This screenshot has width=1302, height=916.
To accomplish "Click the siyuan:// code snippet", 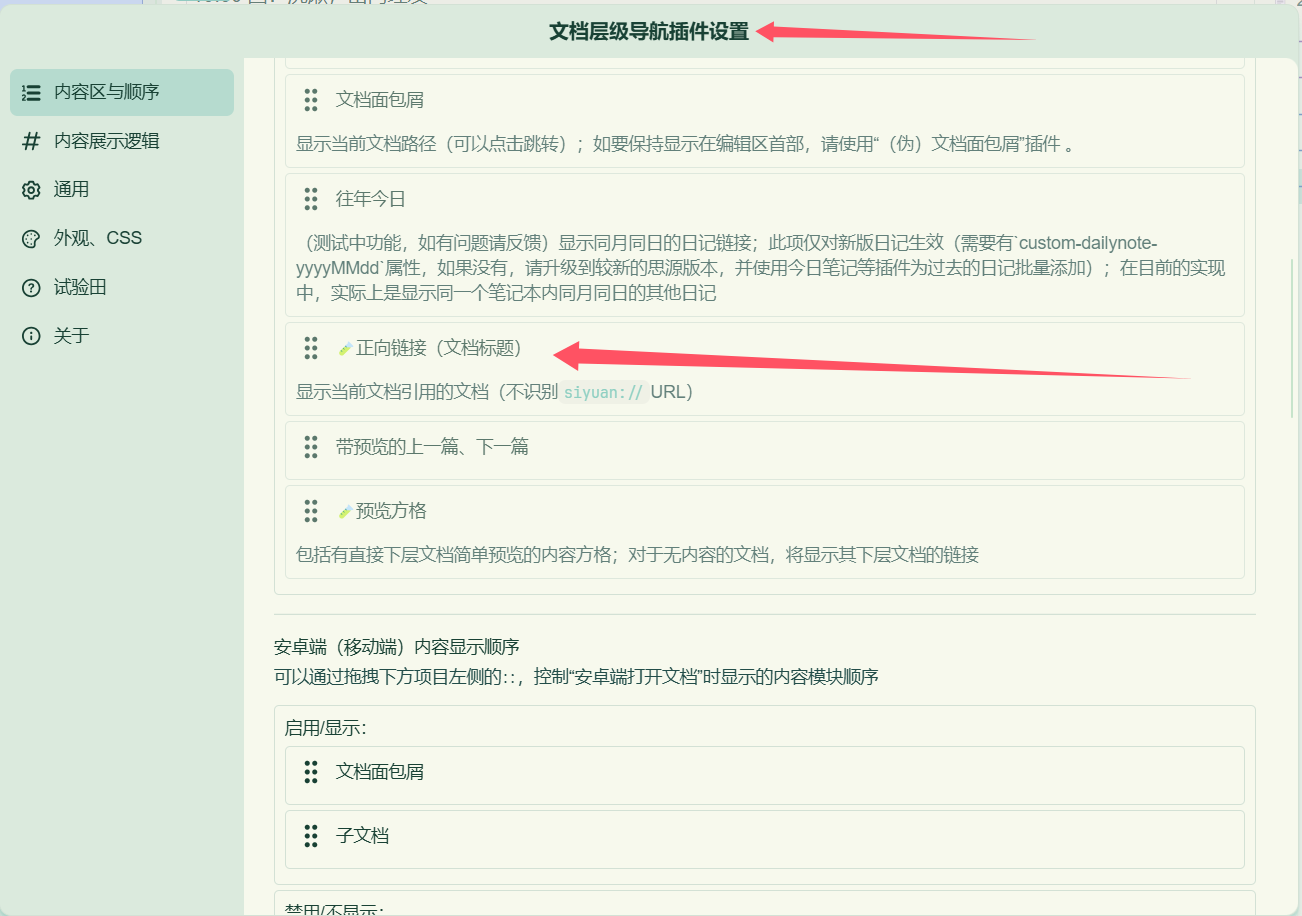I will click(605, 392).
